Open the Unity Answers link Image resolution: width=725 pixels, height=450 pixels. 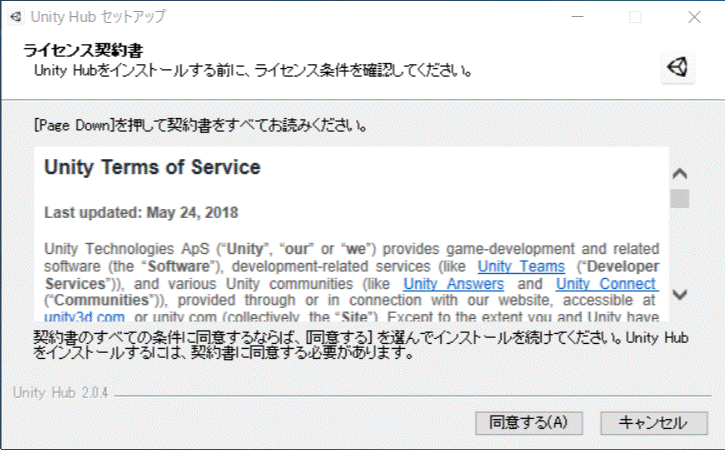(x=453, y=284)
